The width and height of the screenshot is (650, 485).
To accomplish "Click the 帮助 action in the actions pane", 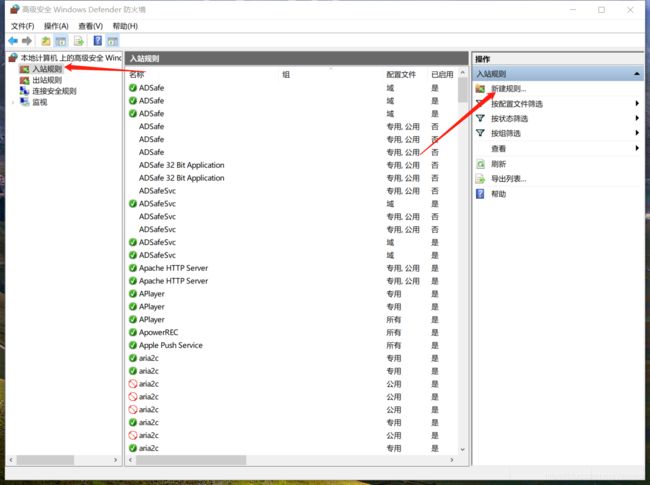I will [x=498, y=194].
